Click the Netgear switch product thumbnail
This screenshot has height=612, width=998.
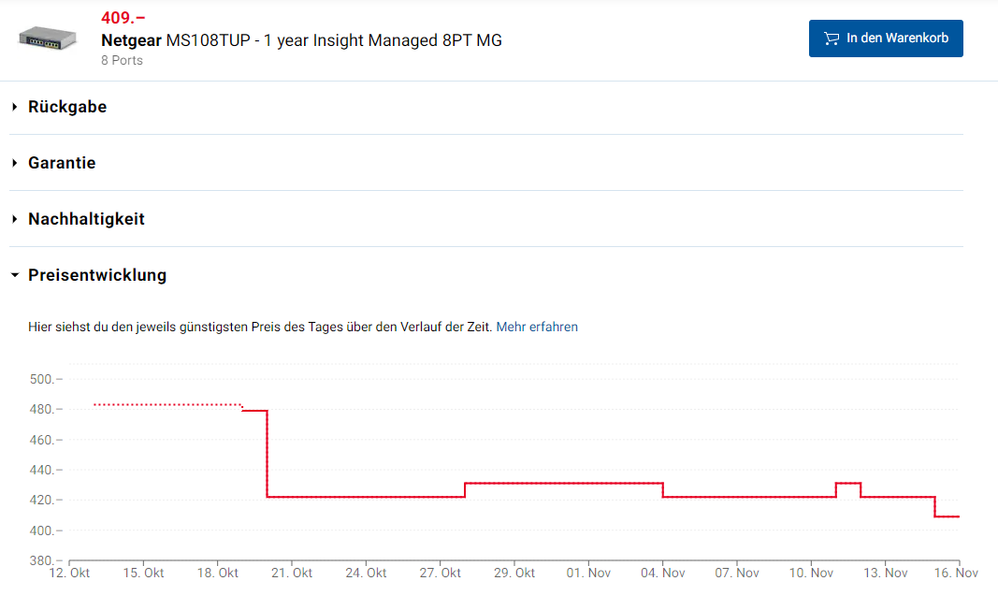(x=46, y=40)
